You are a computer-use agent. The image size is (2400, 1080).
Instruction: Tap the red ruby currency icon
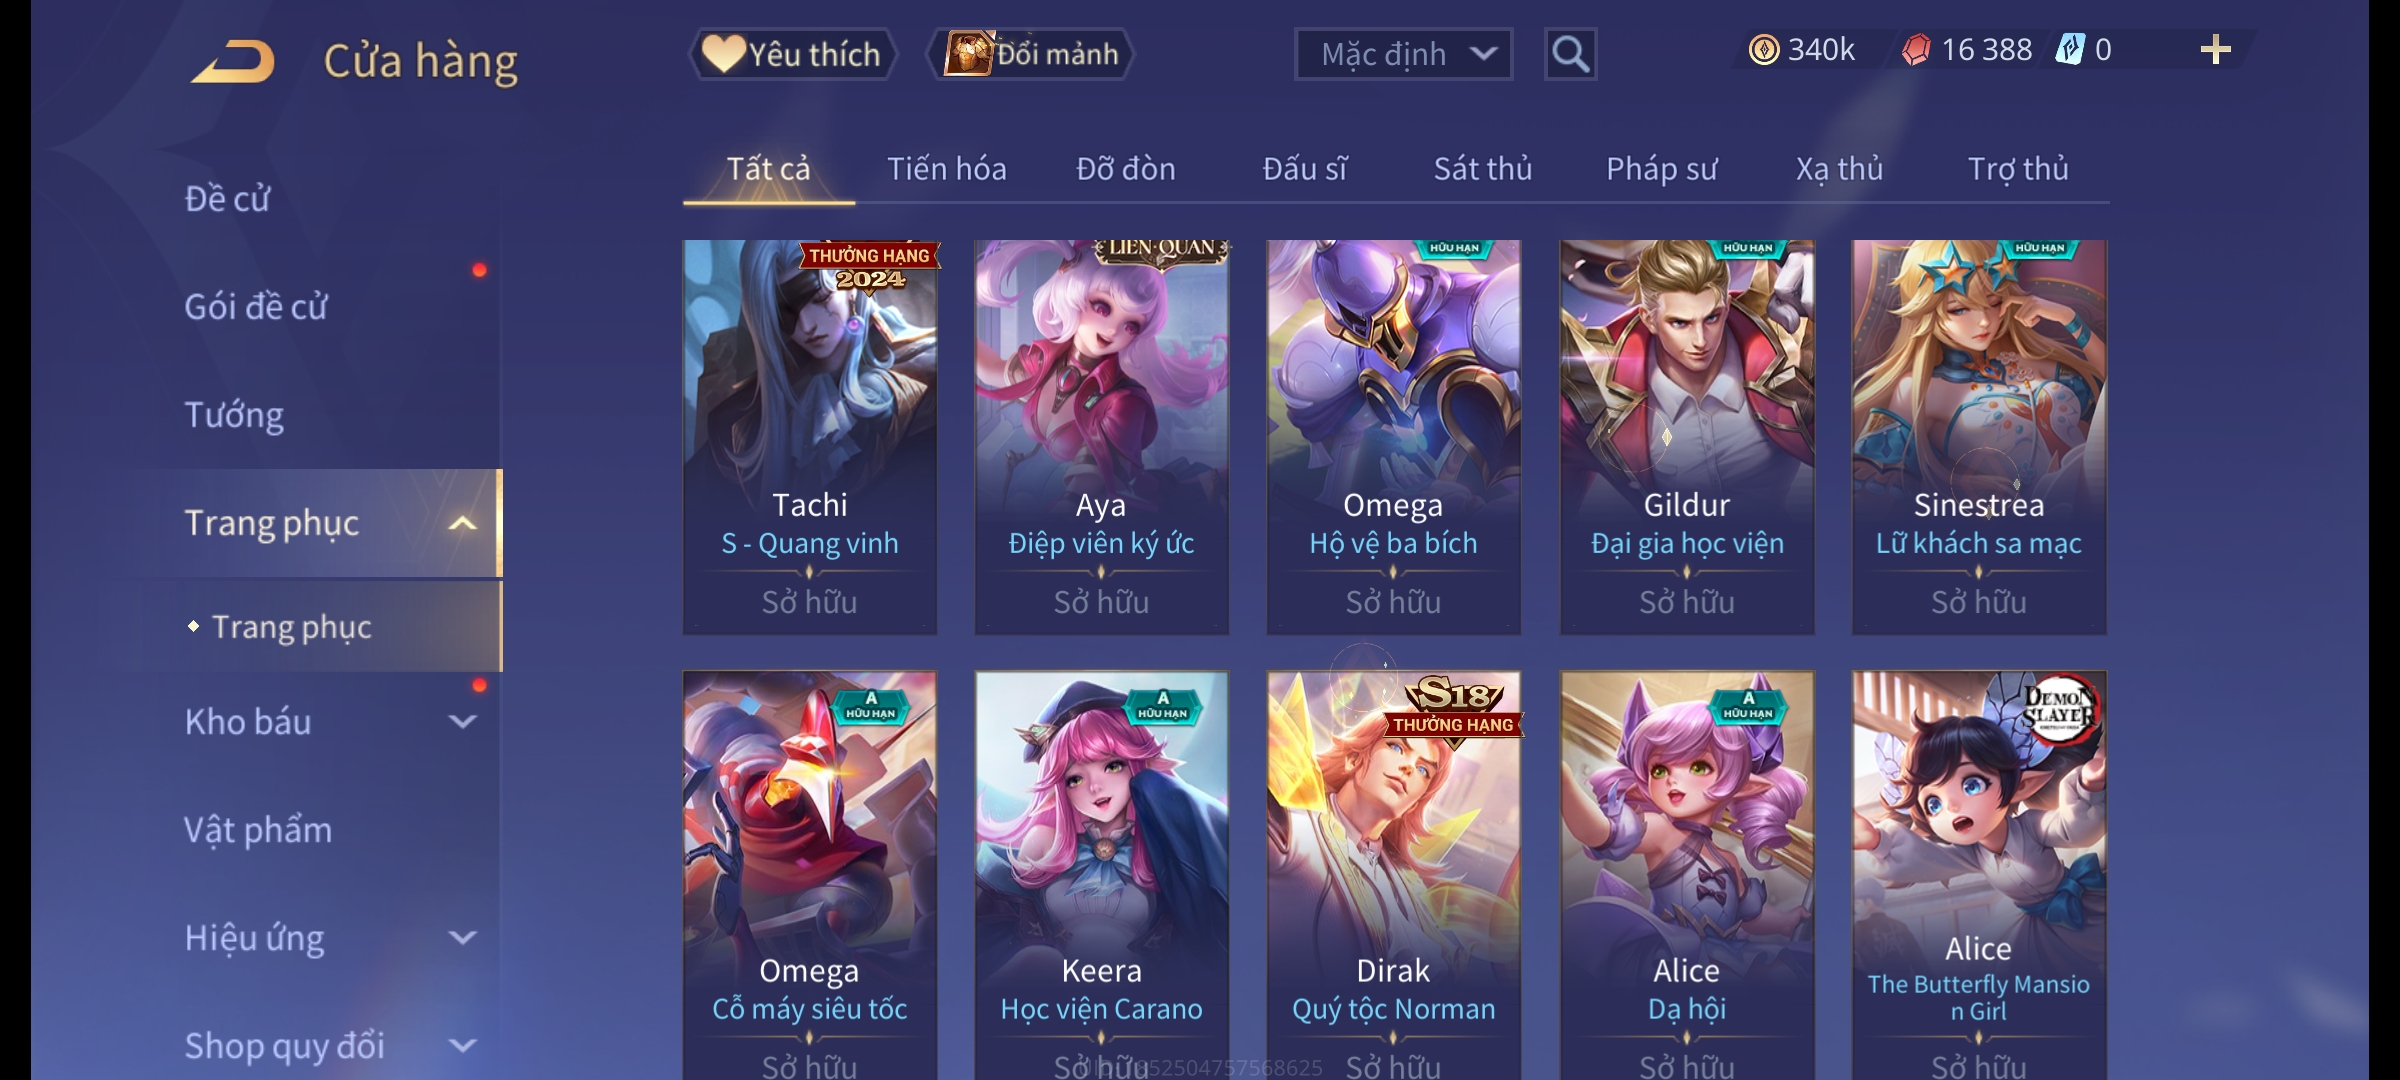coord(1916,50)
